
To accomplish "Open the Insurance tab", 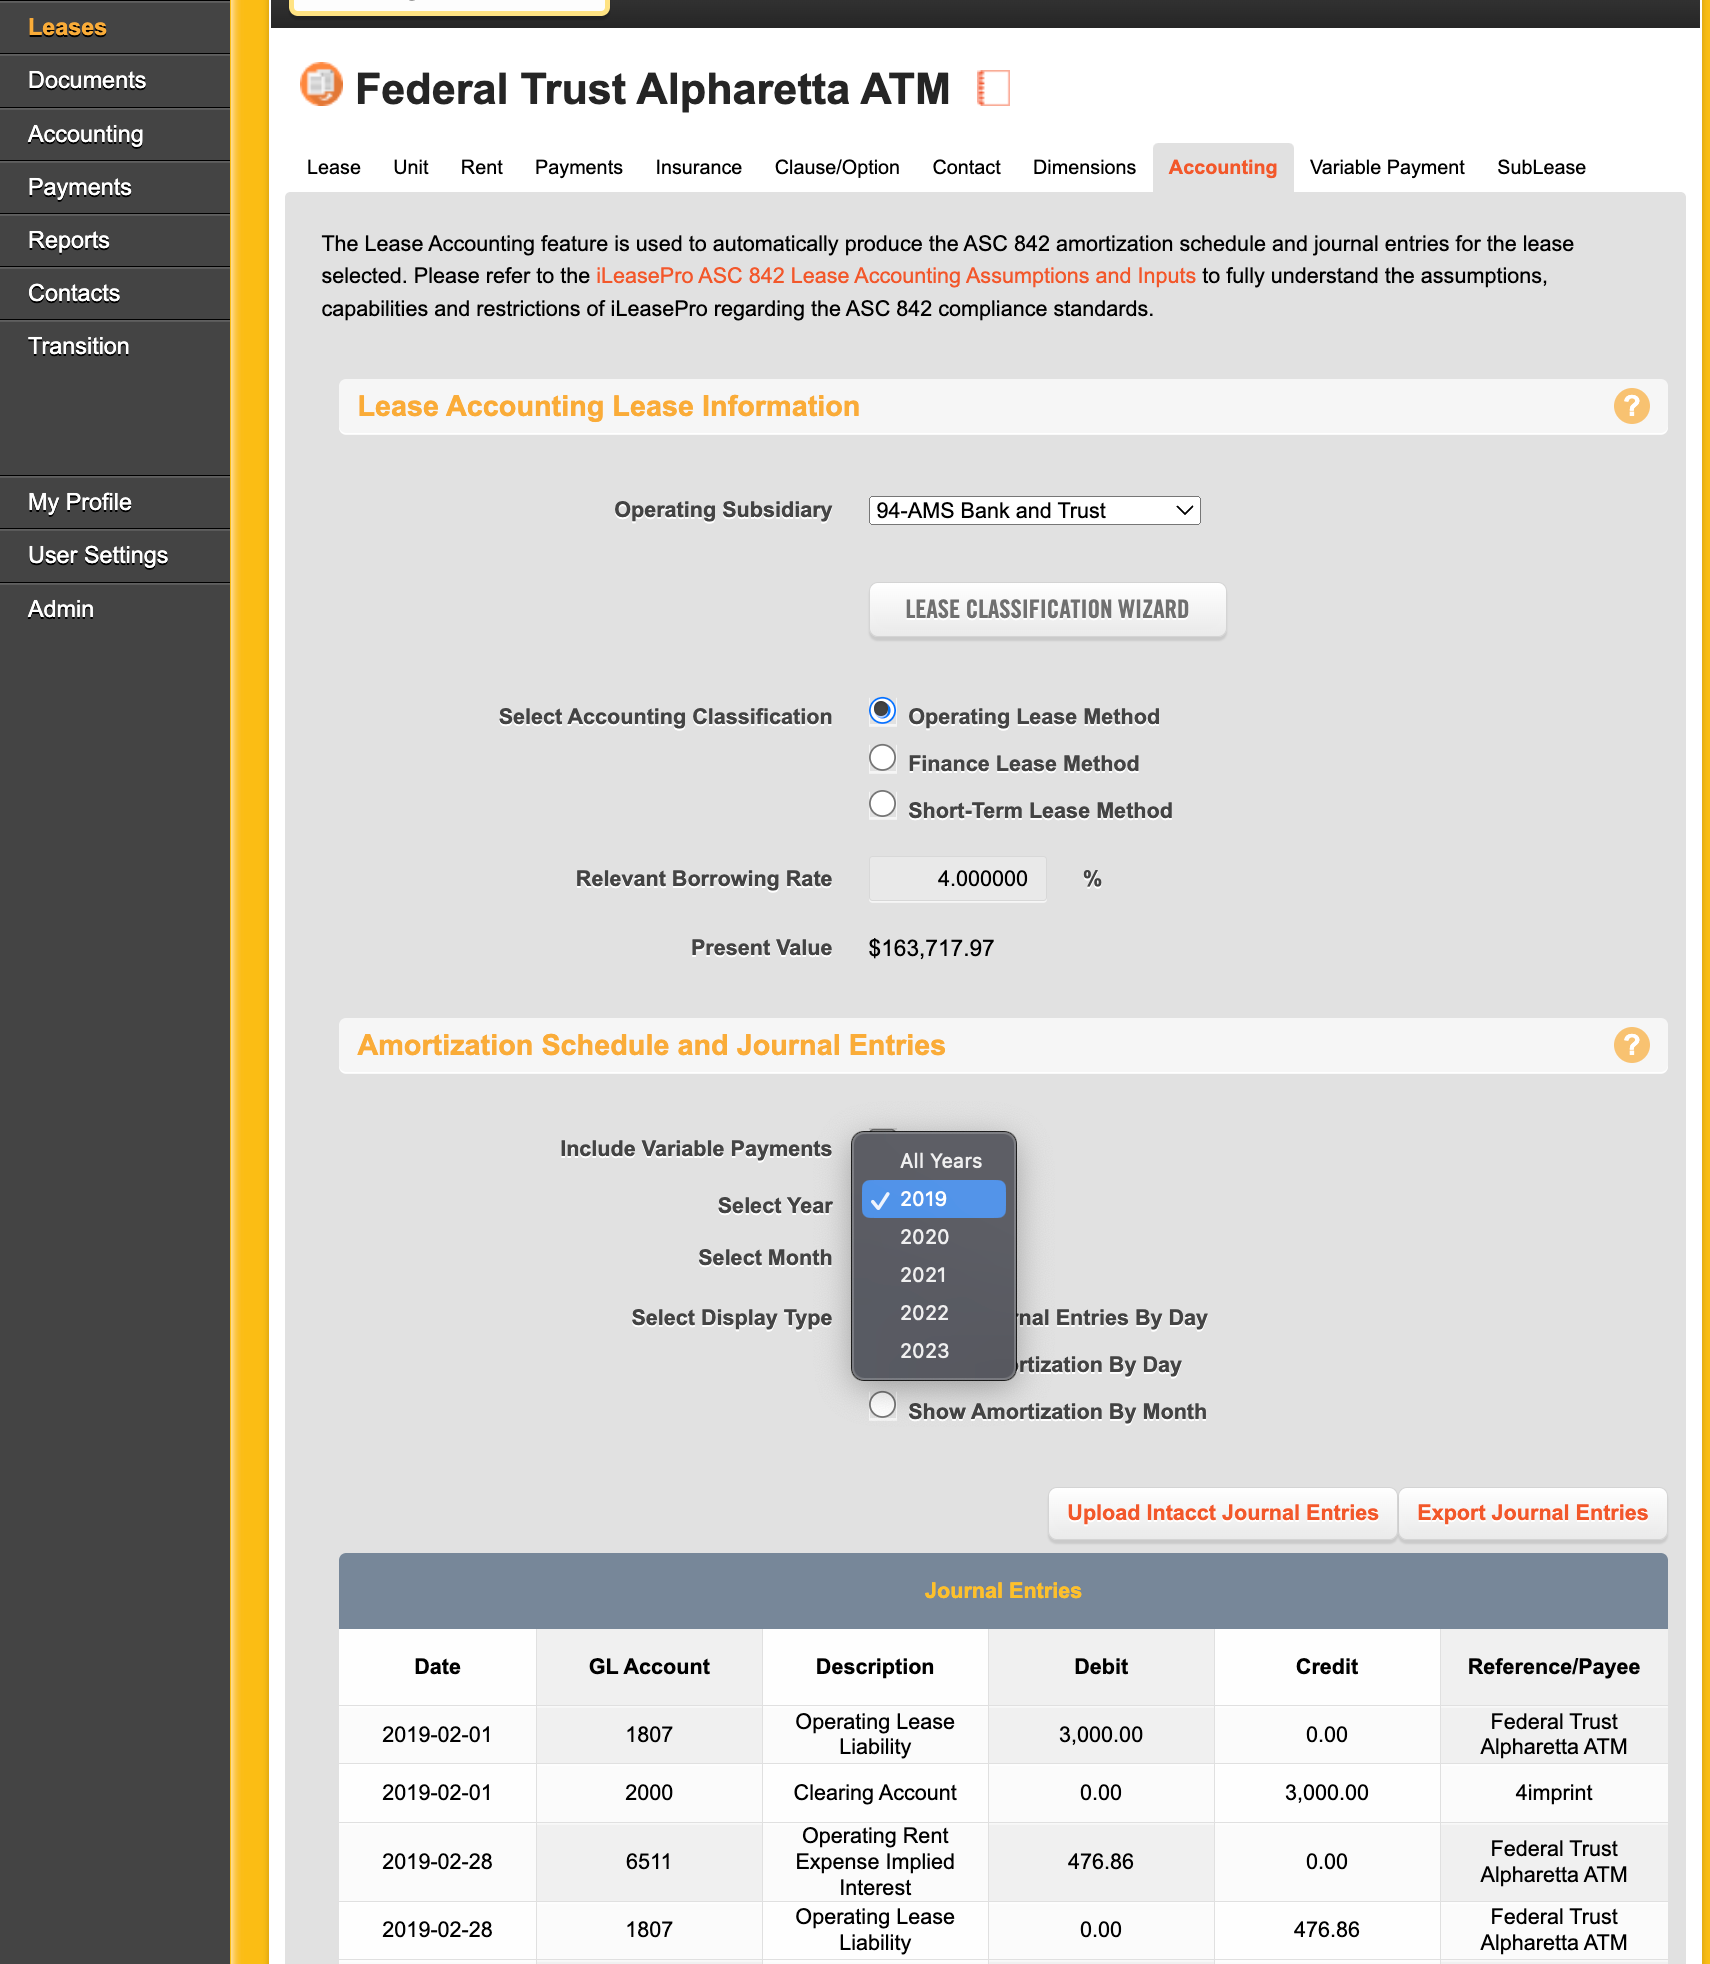I will [x=698, y=167].
